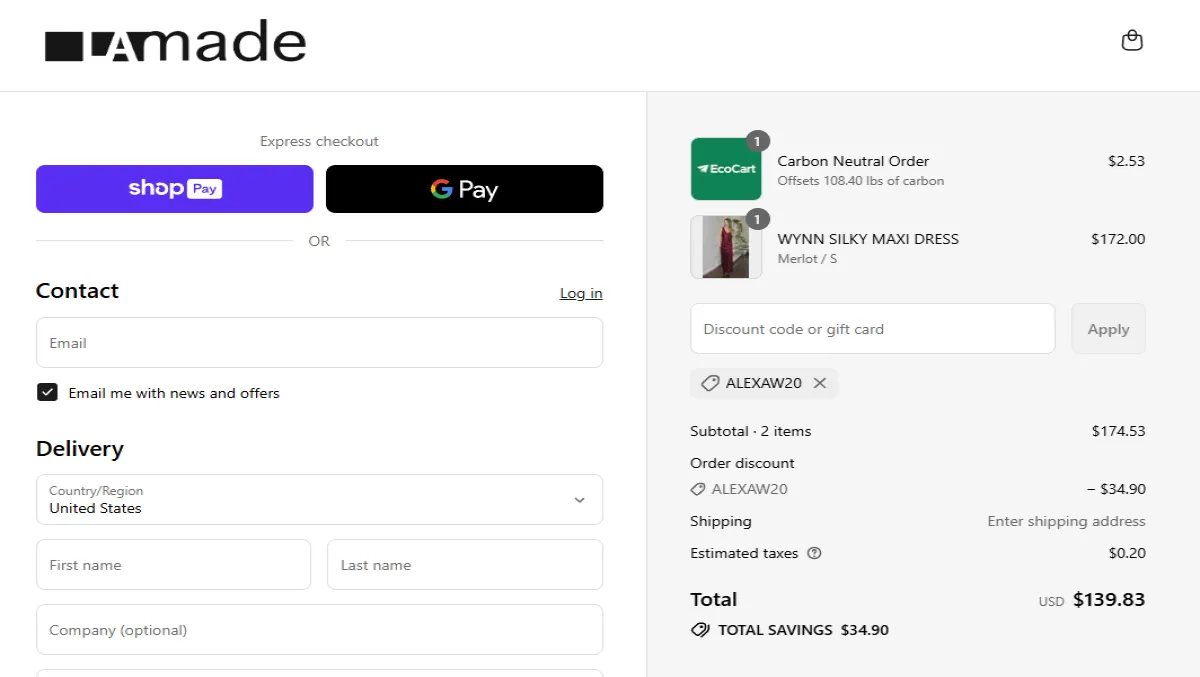Click the $174.53 subtotal amount
Screen dimensions: 1200x677
(x=1118, y=431)
